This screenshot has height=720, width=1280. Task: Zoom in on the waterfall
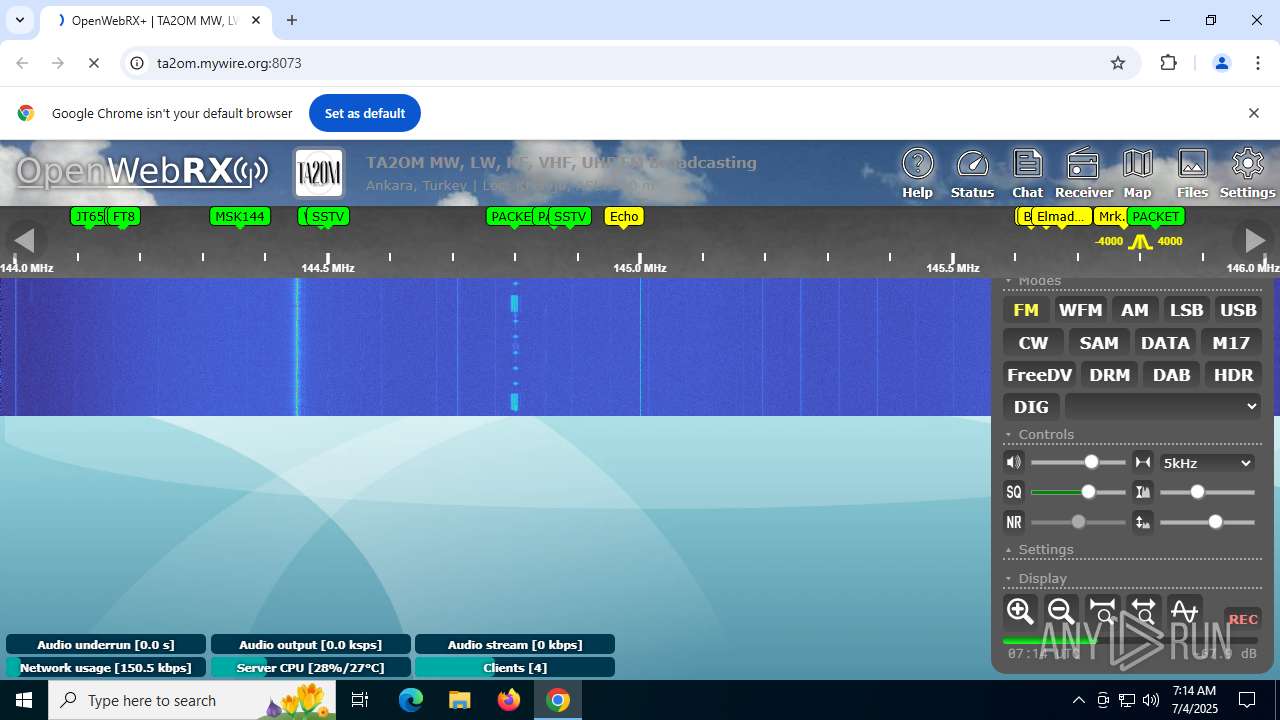click(x=1020, y=611)
